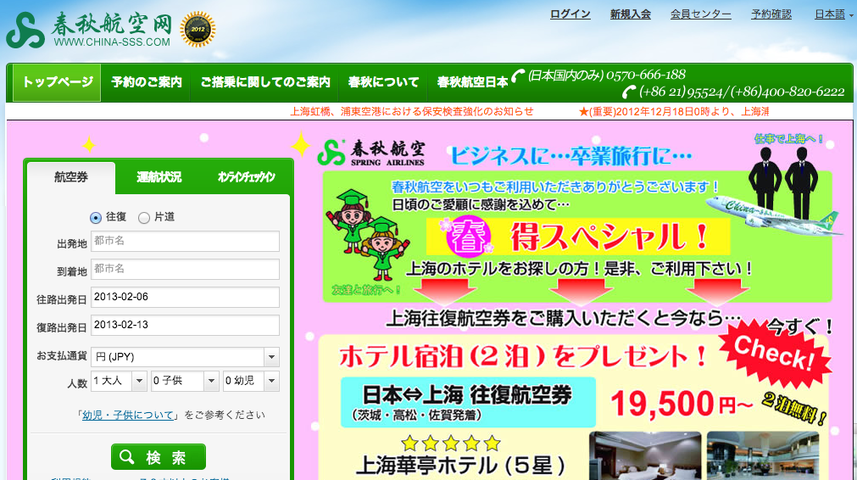Switch to the 運航状況 tab

pyautogui.click(x=159, y=177)
